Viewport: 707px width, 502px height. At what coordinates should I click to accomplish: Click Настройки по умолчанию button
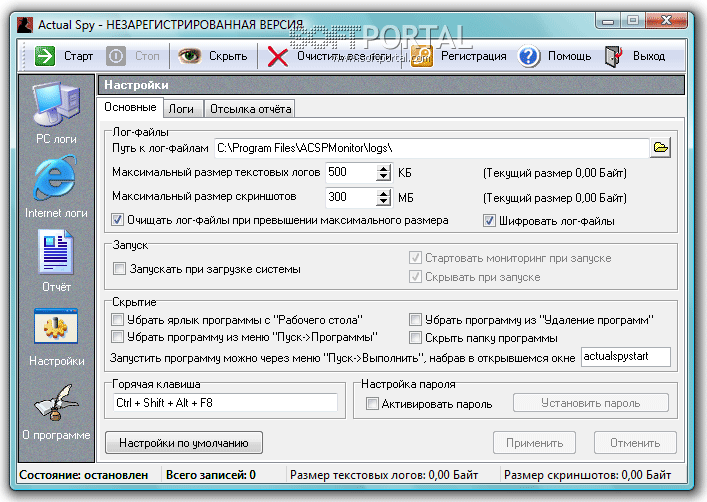coord(184,443)
